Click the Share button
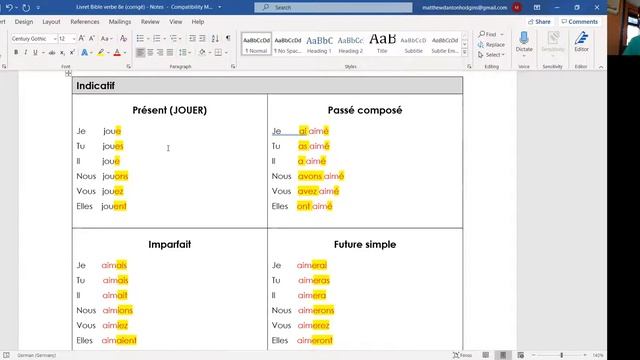Image resolution: width=640 pixels, height=360 pixels. click(x=539, y=22)
